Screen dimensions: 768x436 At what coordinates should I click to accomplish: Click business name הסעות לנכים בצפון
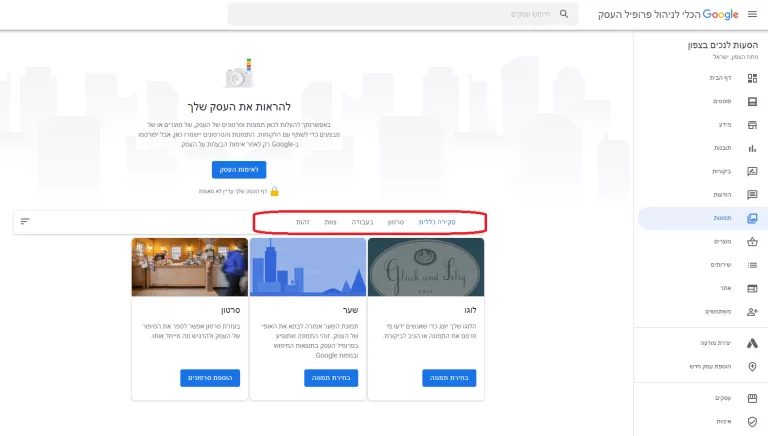(722, 45)
